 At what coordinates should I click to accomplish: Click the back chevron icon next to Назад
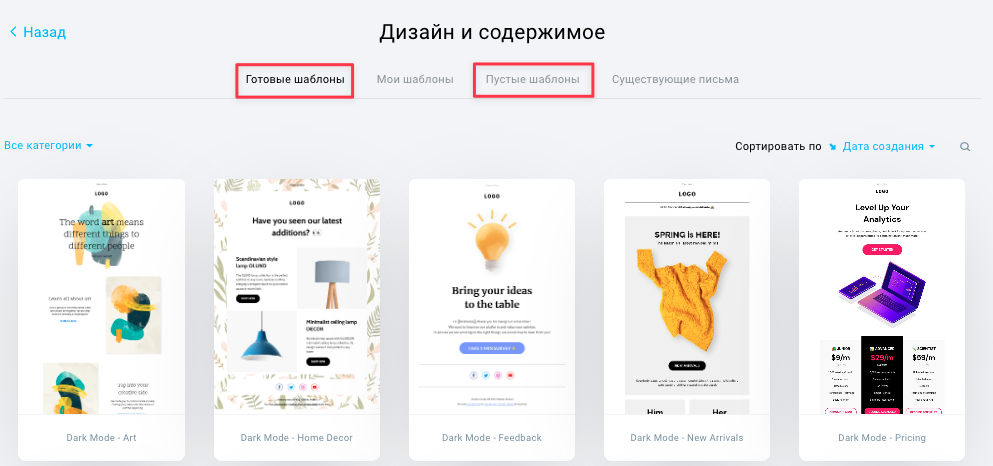coord(14,32)
